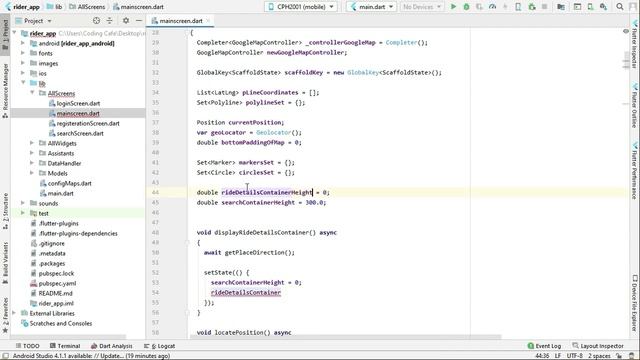Open the Flutter Outline side tab

(635, 106)
